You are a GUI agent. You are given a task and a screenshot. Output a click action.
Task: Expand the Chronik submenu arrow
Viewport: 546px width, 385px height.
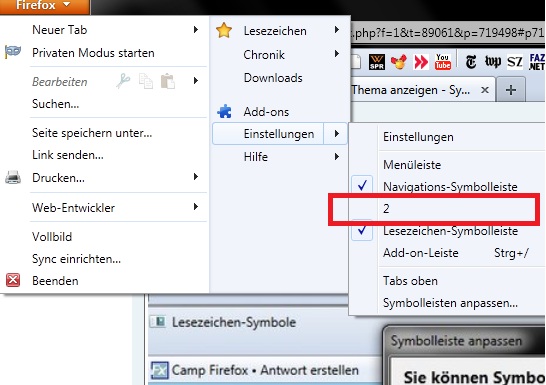point(337,54)
